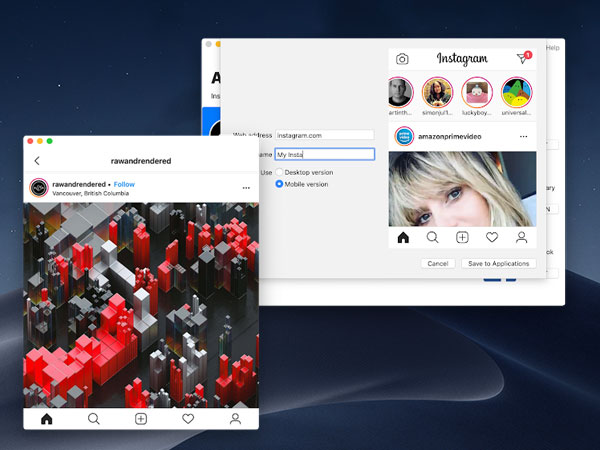Screen dimensions: 600x450
Task: Open direct messages with notification badge
Action: pos(524,57)
